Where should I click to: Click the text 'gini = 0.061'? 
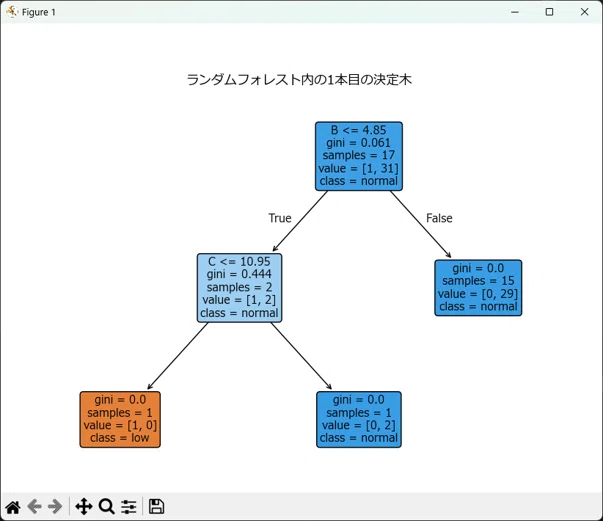(358, 143)
